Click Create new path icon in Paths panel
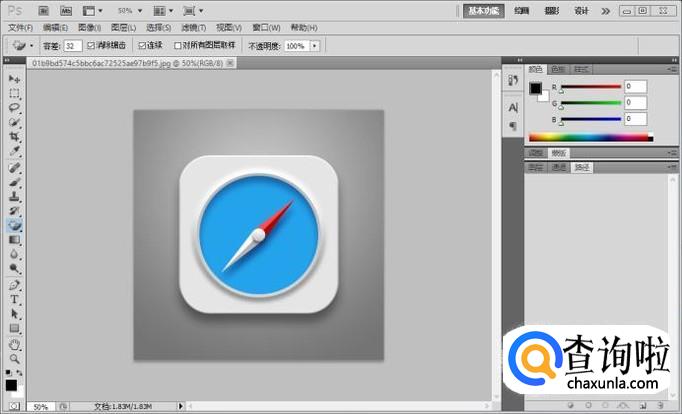 point(643,405)
